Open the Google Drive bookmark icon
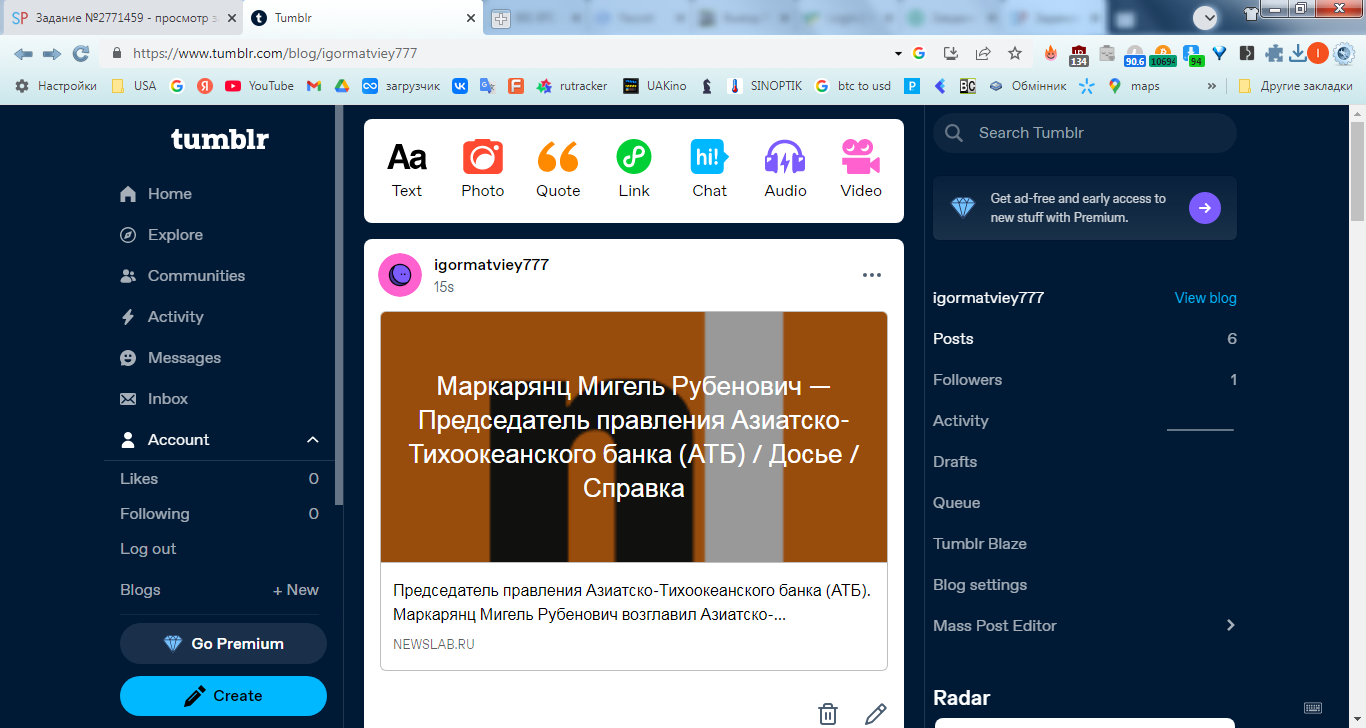The image size is (1366, 728). [341, 86]
